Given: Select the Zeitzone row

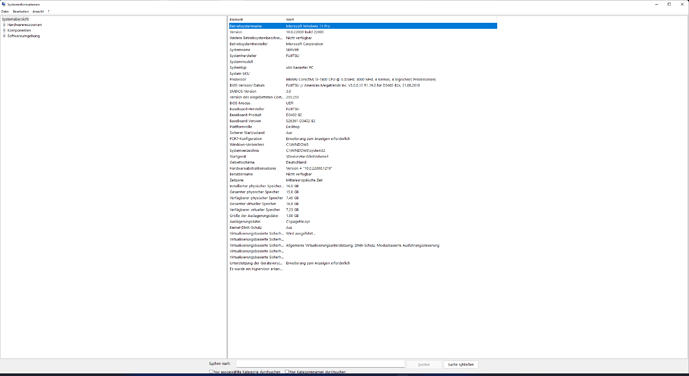Looking at the screenshot, I should [363, 180].
